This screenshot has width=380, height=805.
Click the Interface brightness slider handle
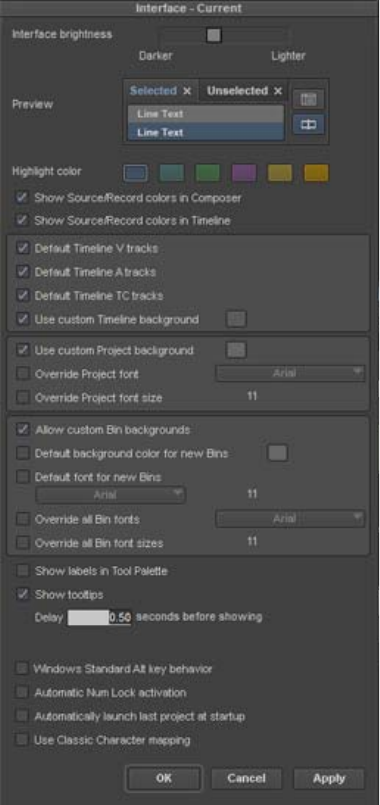tap(214, 35)
